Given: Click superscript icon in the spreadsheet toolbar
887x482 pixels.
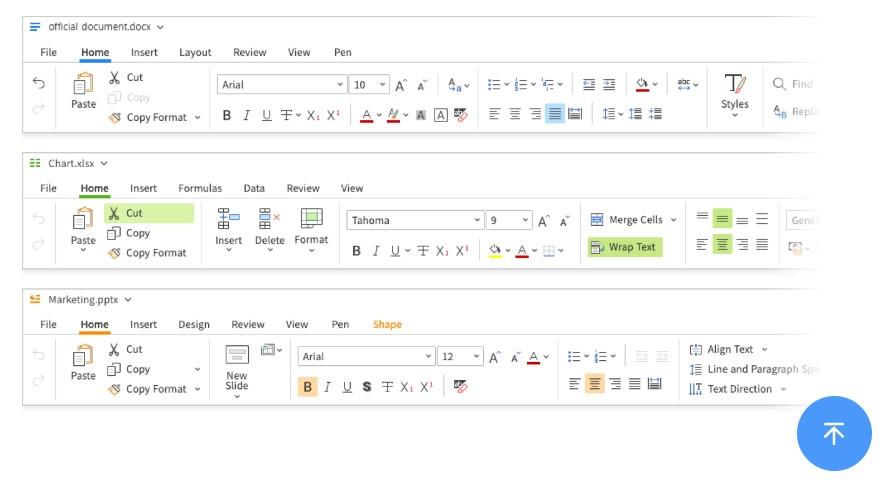Looking at the screenshot, I should [462, 251].
